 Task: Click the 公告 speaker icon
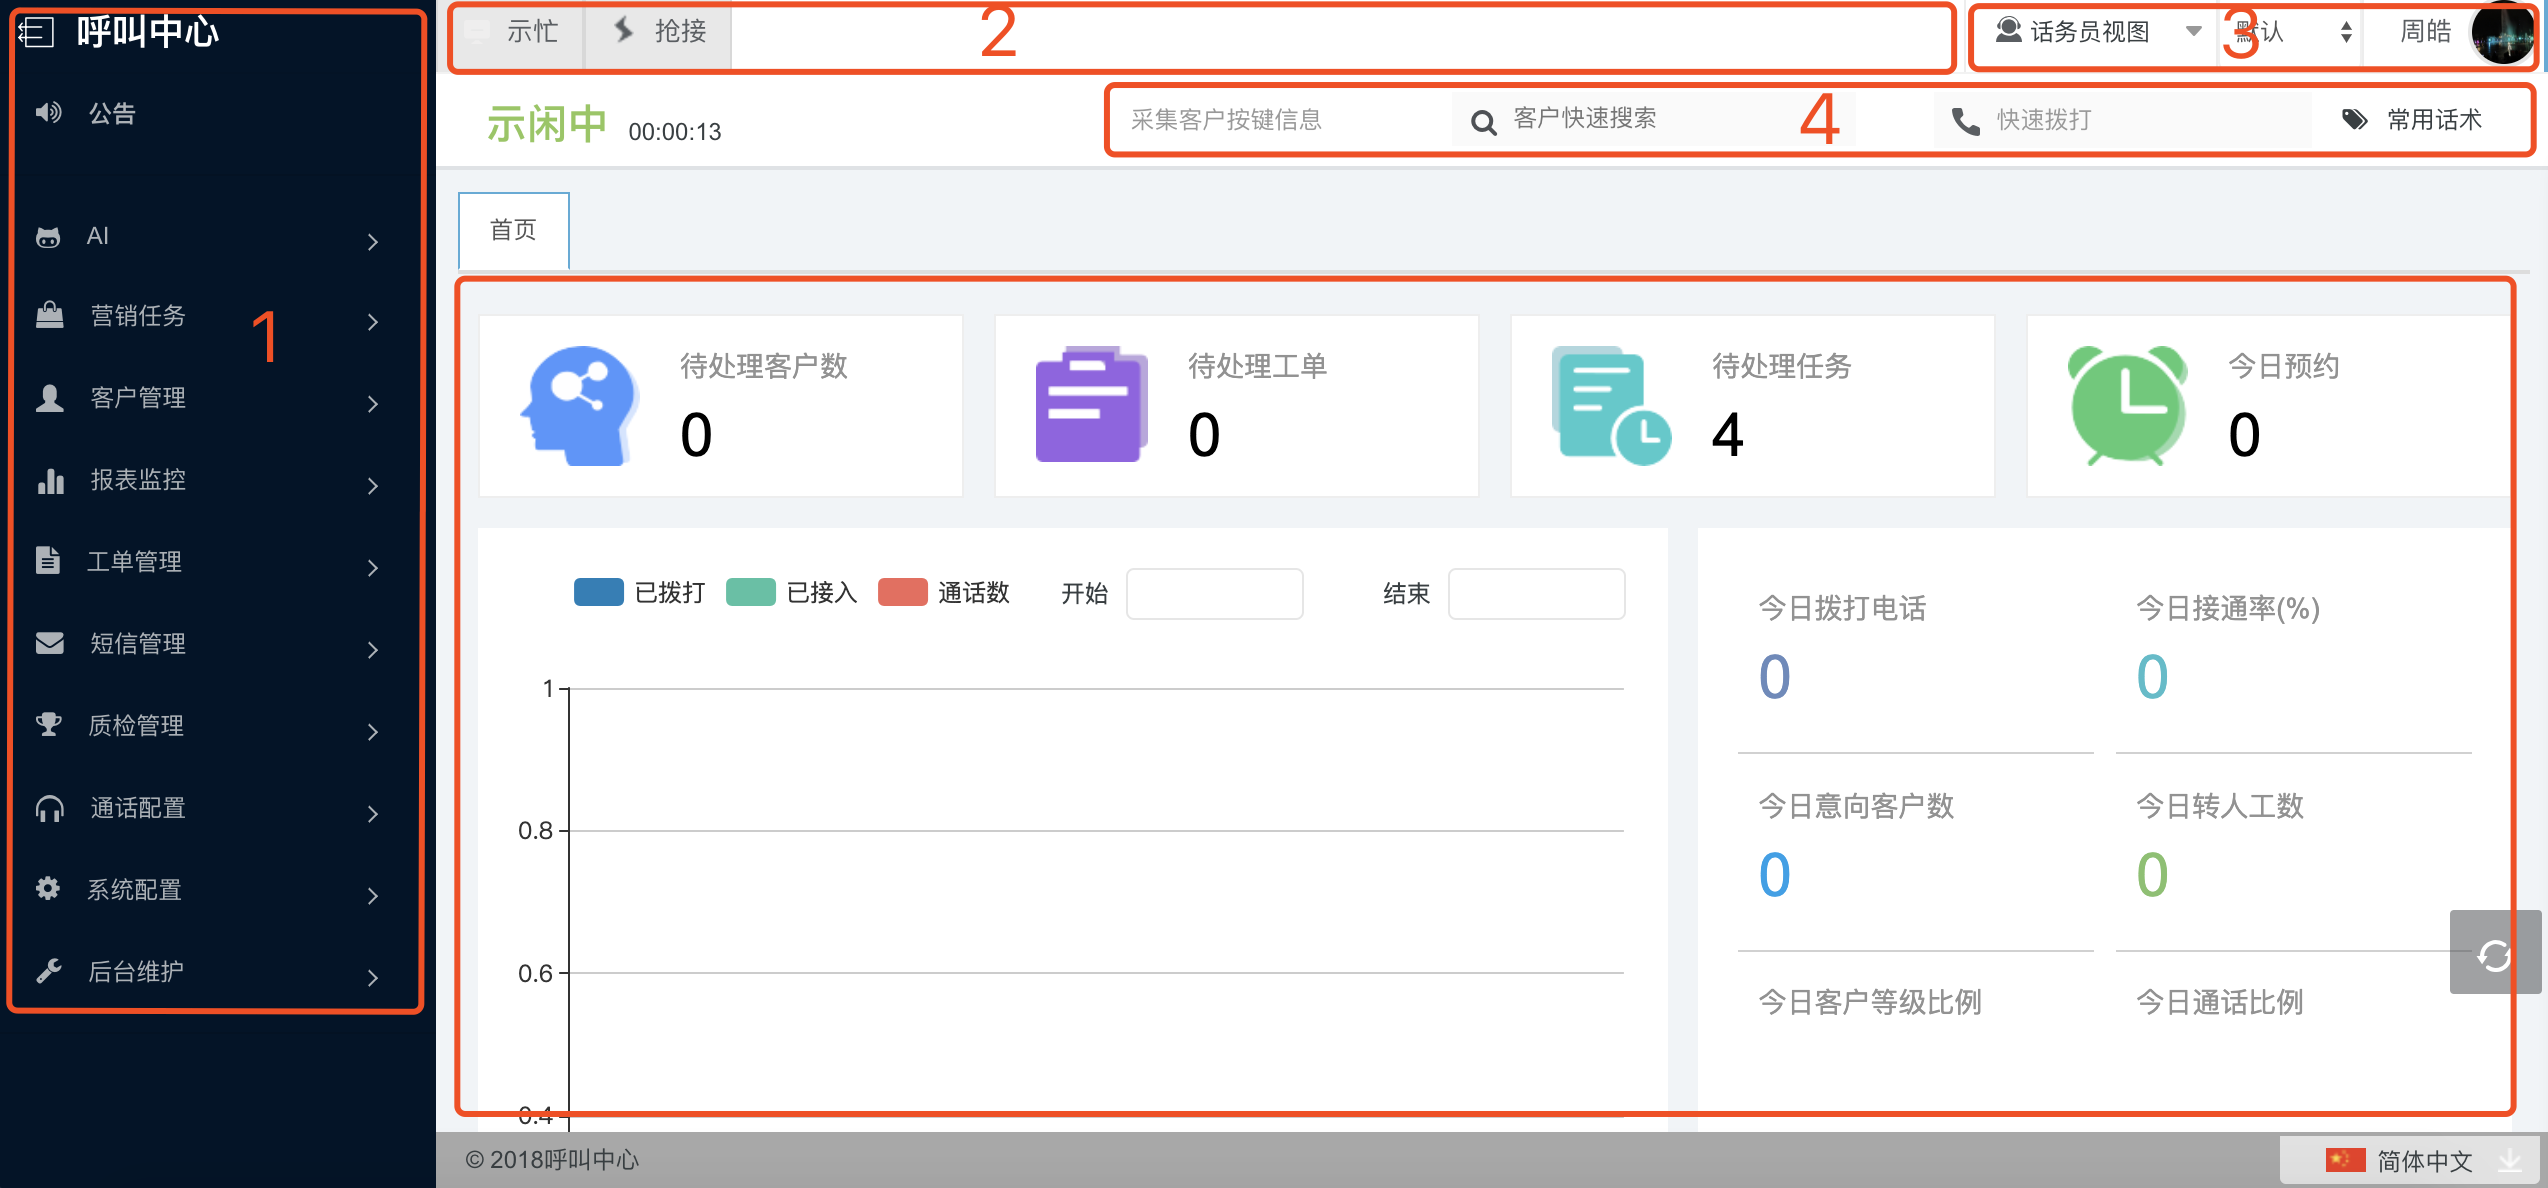(48, 113)
